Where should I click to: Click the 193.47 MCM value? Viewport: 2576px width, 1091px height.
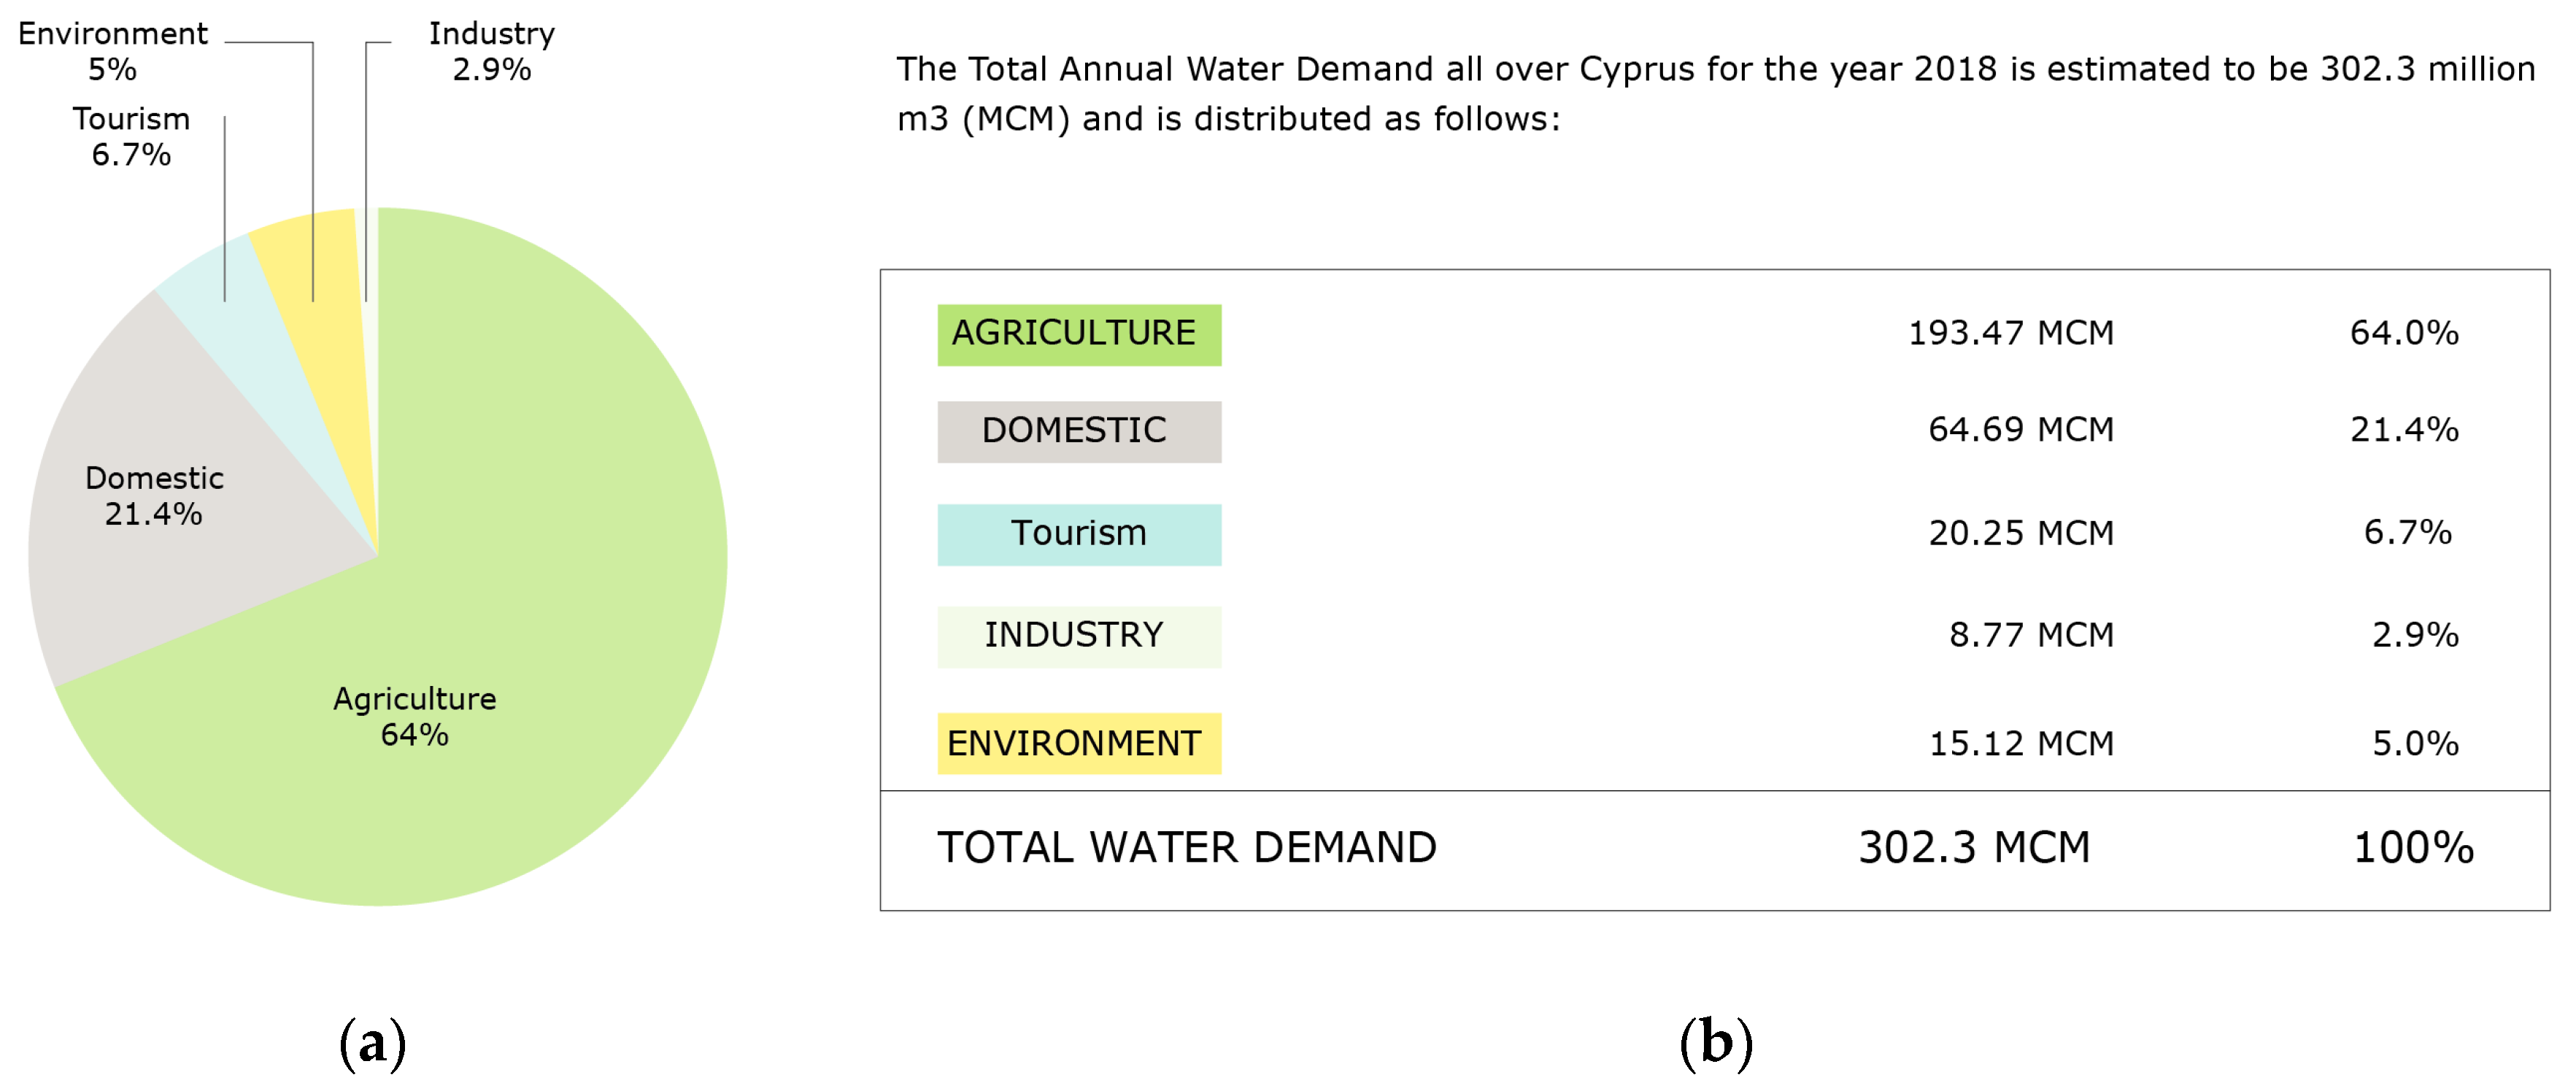[x=2010, y=333]
